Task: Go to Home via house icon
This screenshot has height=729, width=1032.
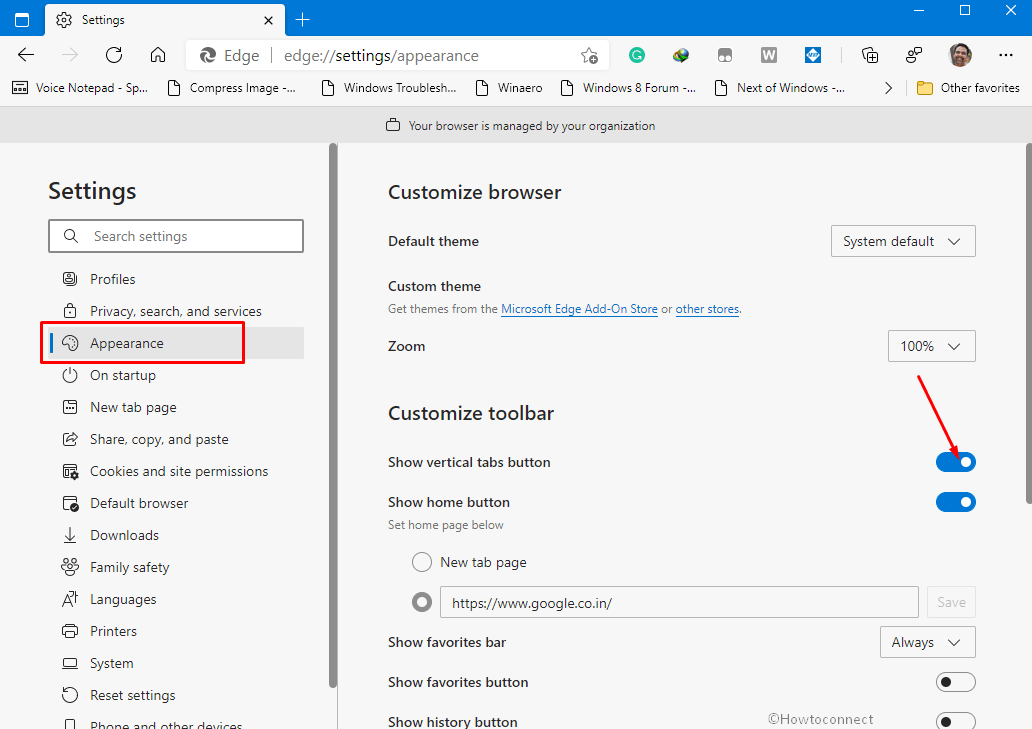Action: click(x=158, y=55)
